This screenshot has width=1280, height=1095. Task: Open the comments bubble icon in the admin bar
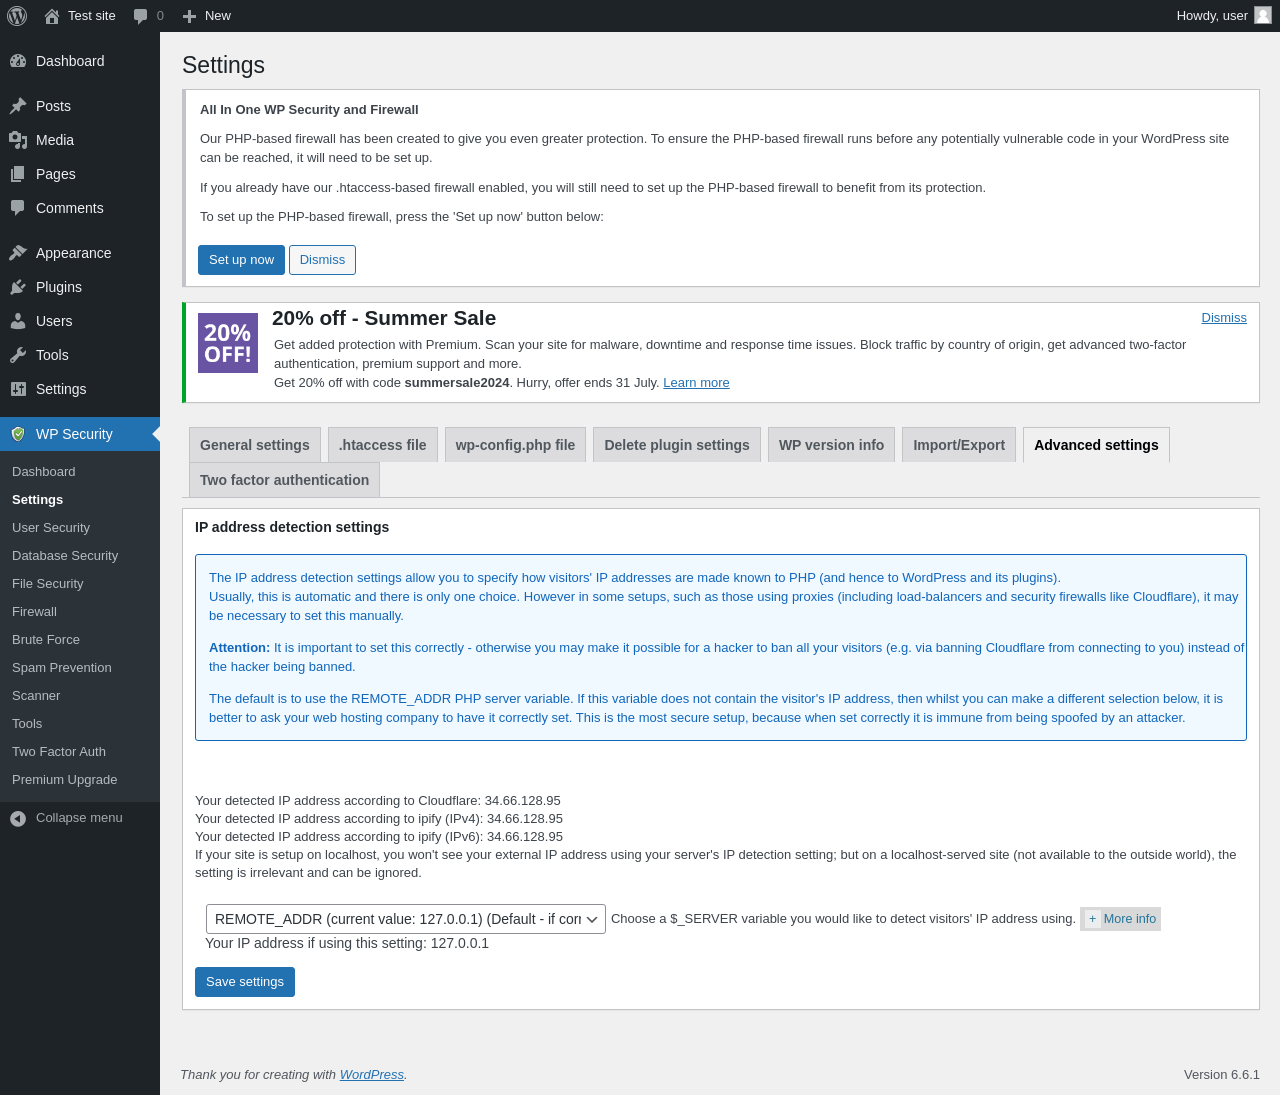[141, 16]
